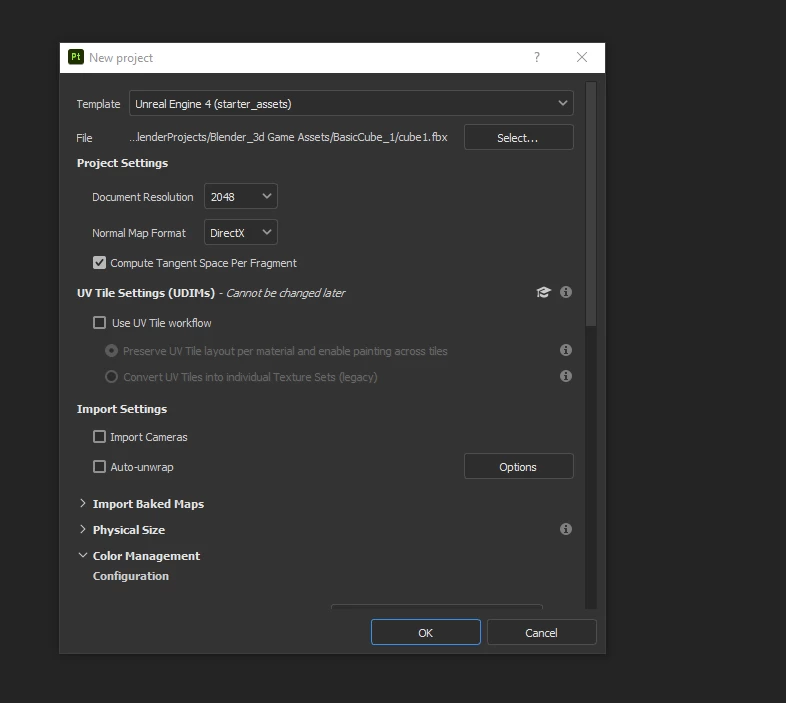Confirm with the OK button
The image size is (786, 703).
tap(426, 632)
